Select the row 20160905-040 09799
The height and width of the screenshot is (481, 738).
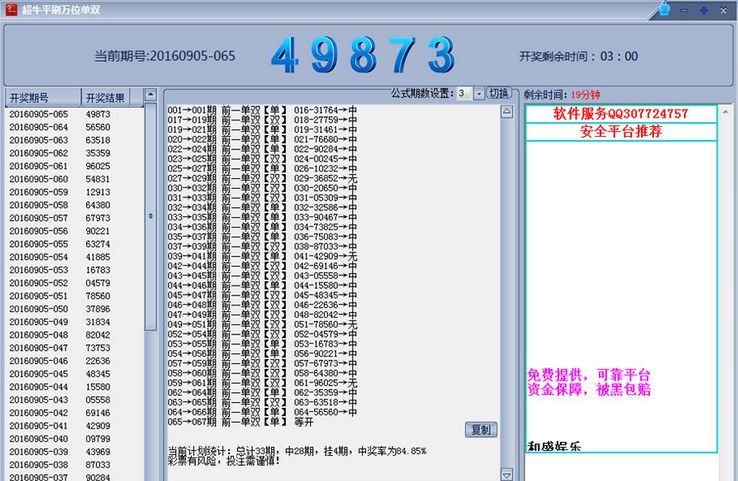tap(74, 439)
